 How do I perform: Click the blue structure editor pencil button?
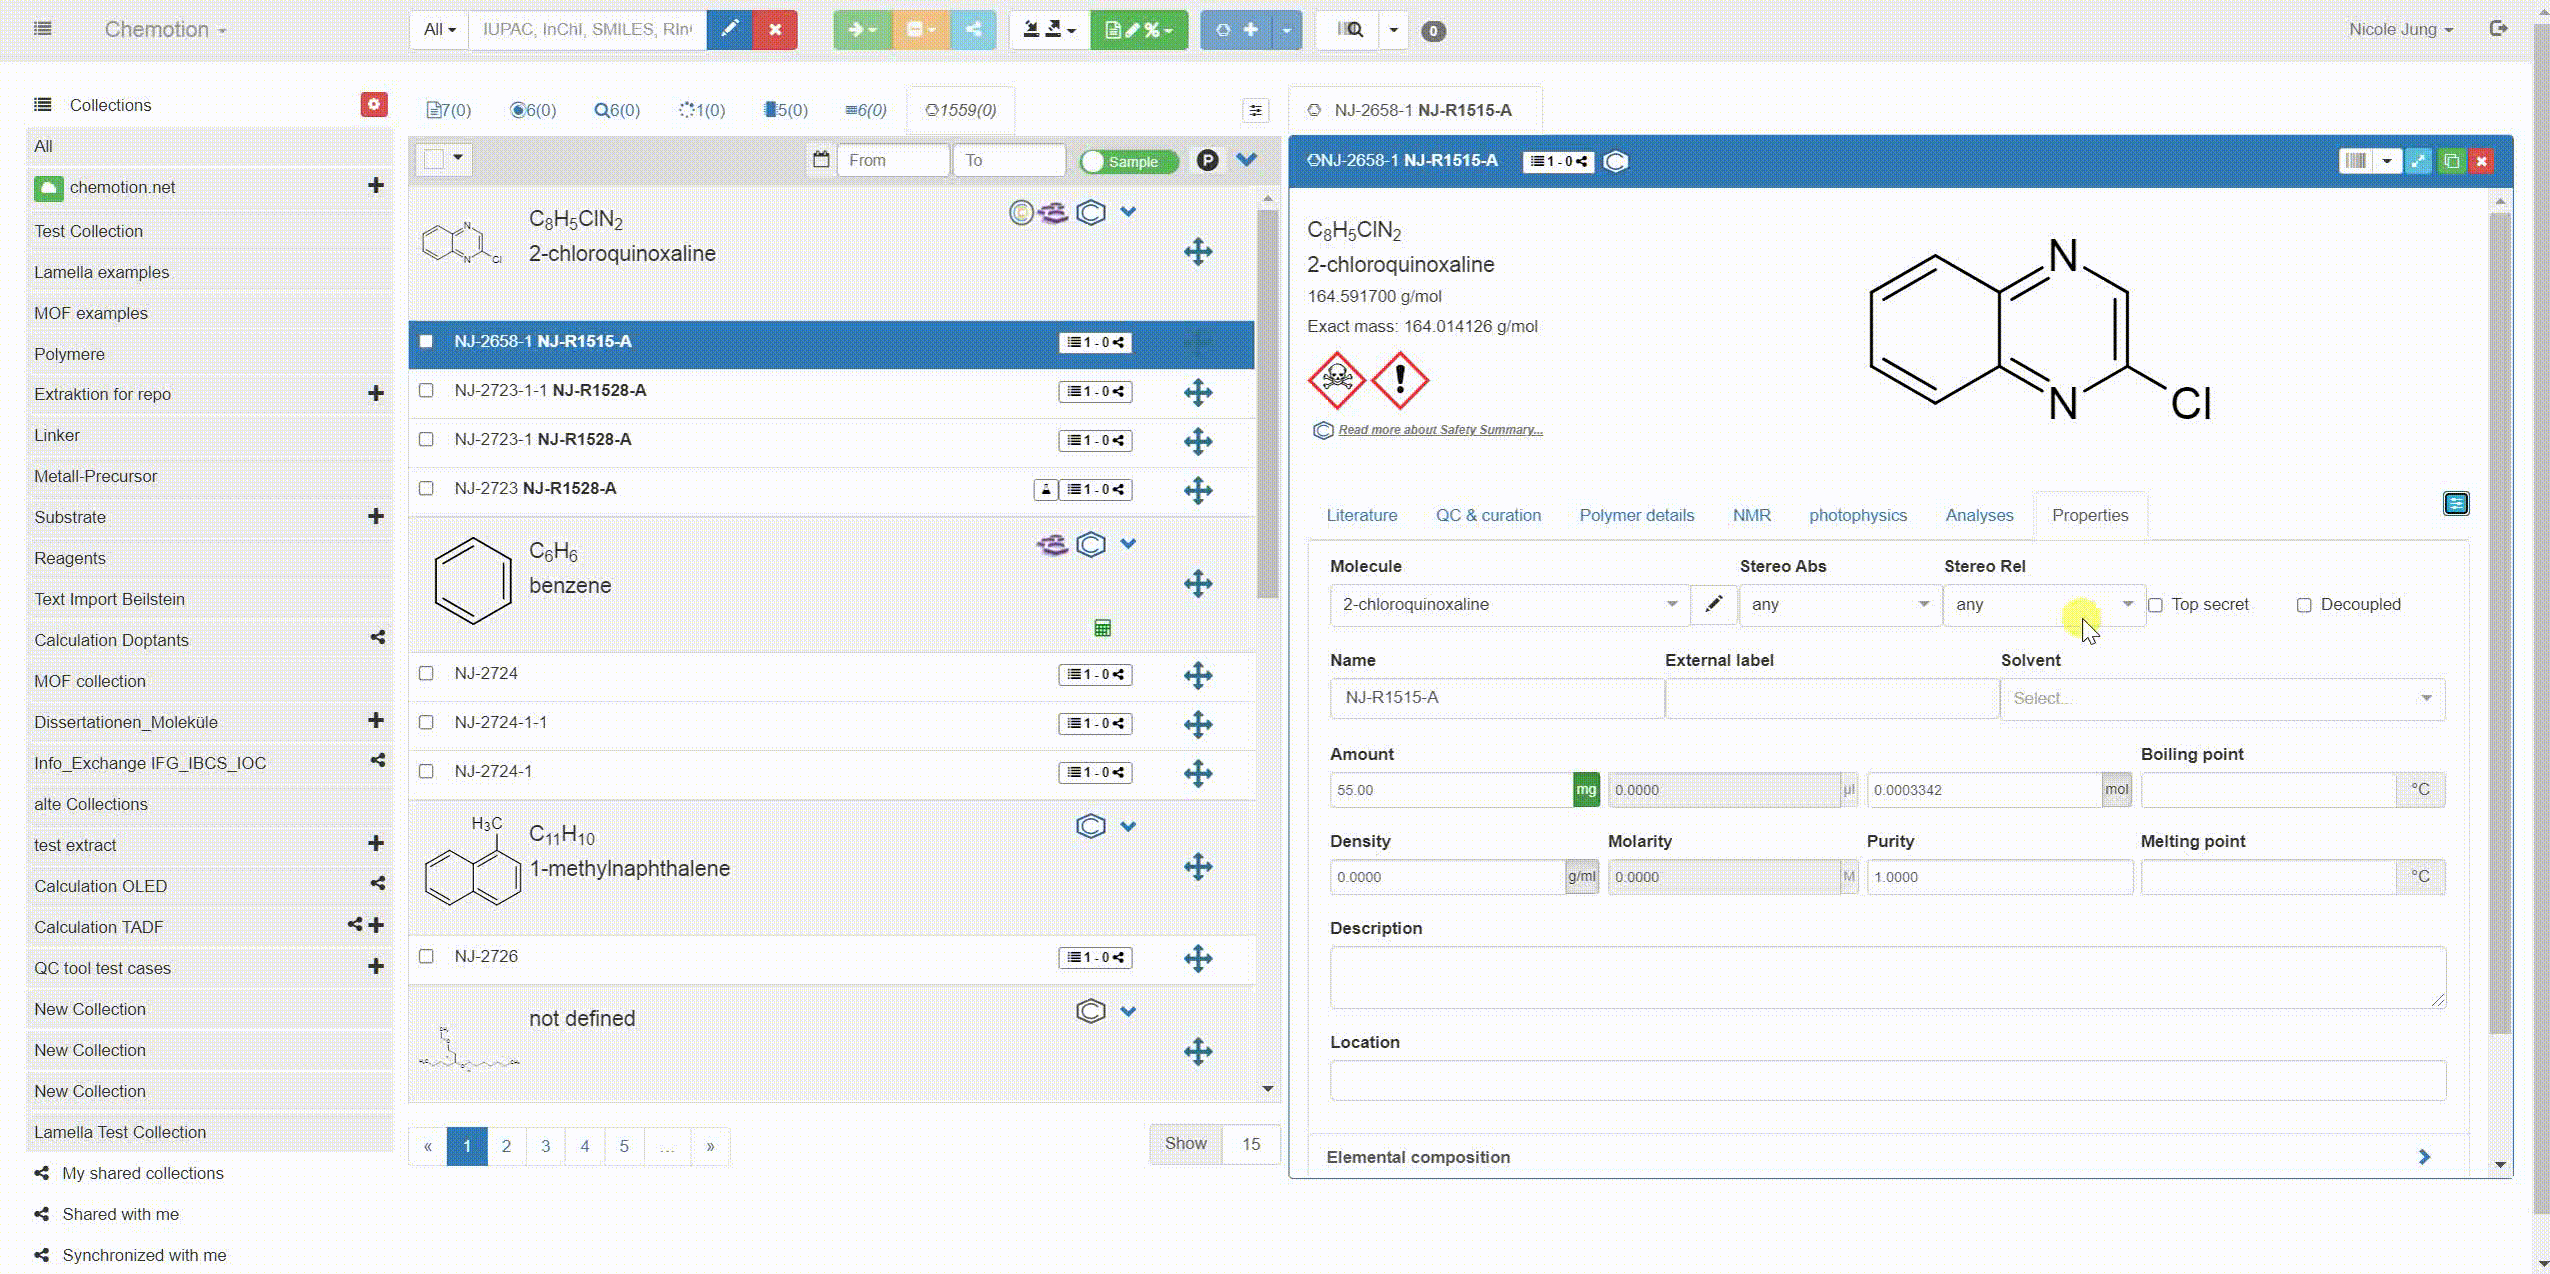pyautogui.click(x=729, y=29)
